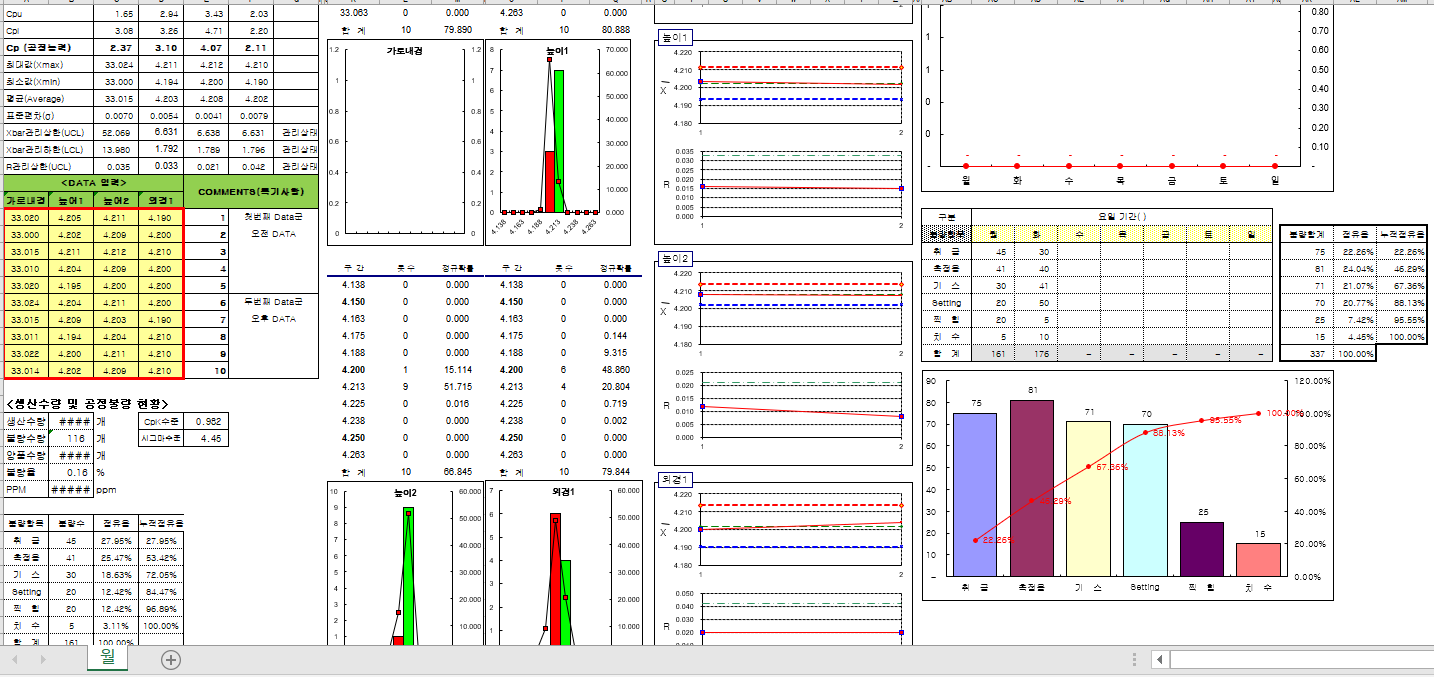The width and height of the screenshot is (1434, 677).
Task: Click the previous sheet navigation arrow
Action: [15, 660]
